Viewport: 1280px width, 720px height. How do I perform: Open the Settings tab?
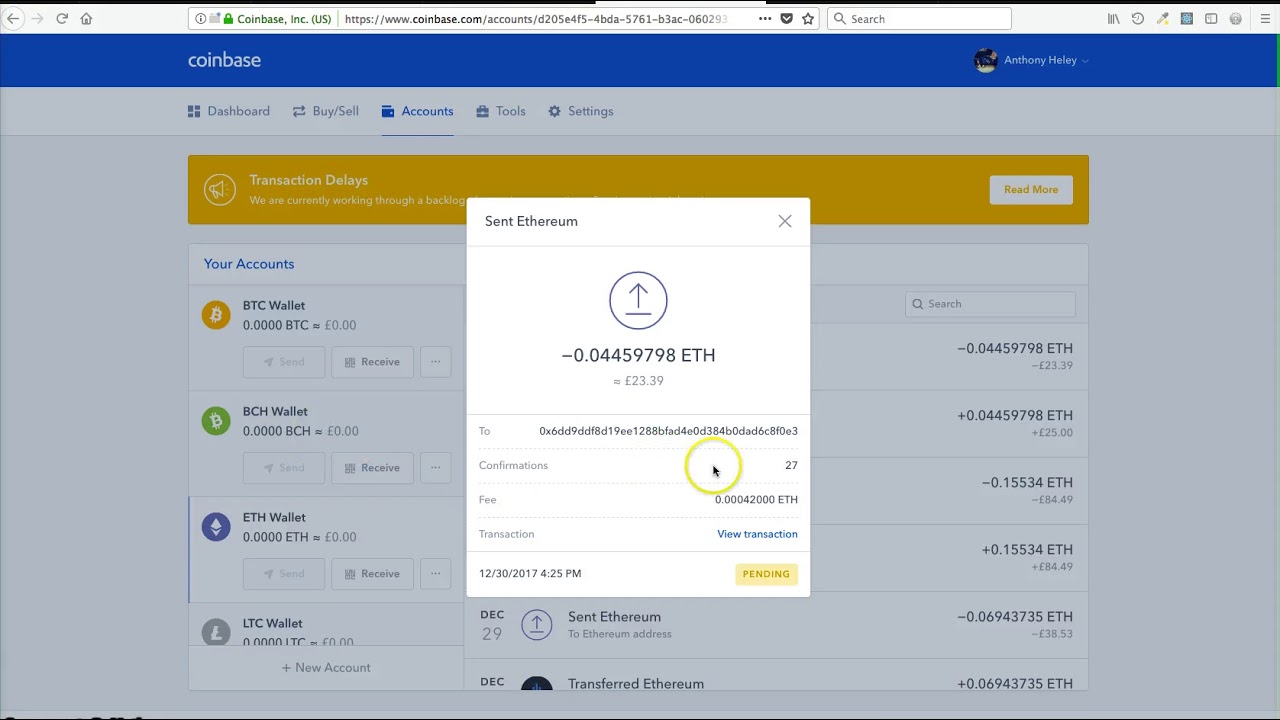[581, 111]
